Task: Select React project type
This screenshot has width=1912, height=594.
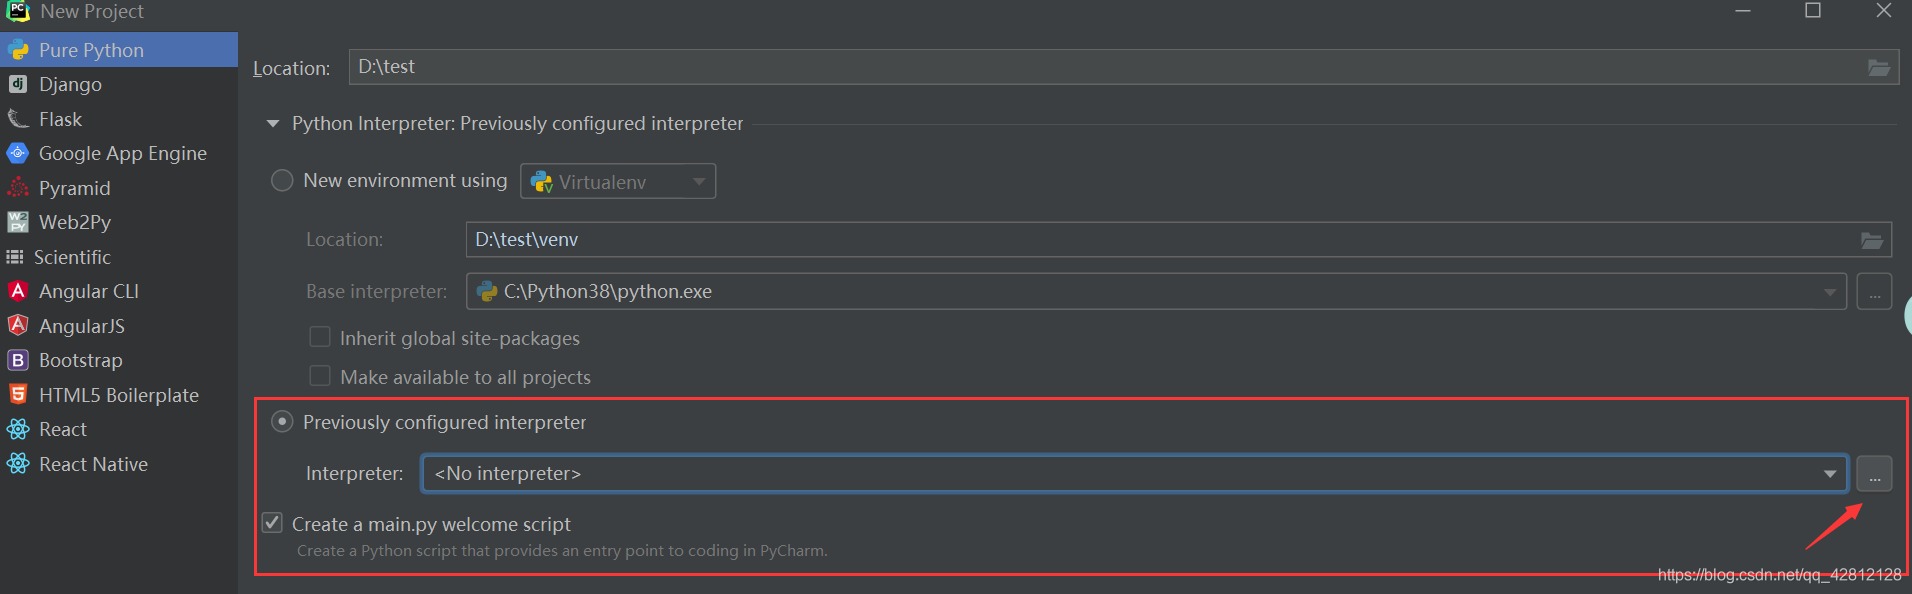Action: tap(119, 429)
